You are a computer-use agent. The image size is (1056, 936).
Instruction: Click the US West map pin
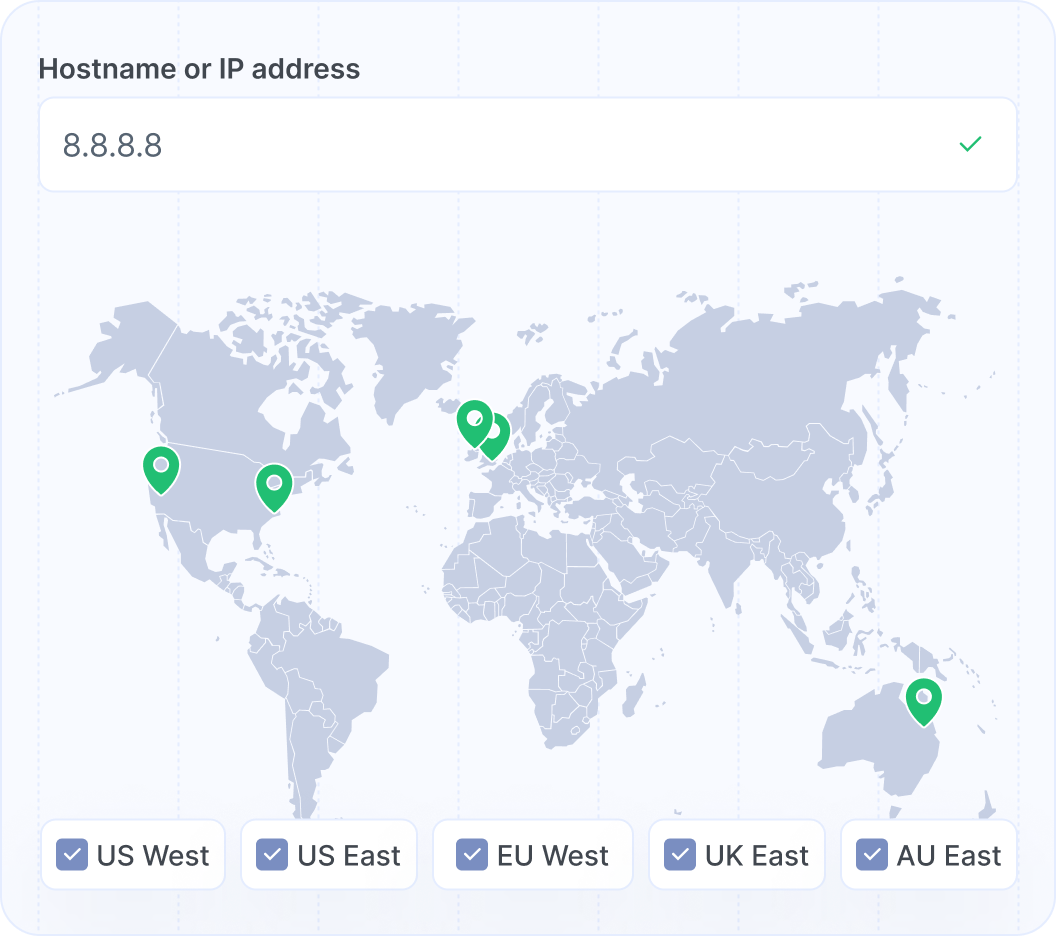pyautogui.click(x=160, y=467)
